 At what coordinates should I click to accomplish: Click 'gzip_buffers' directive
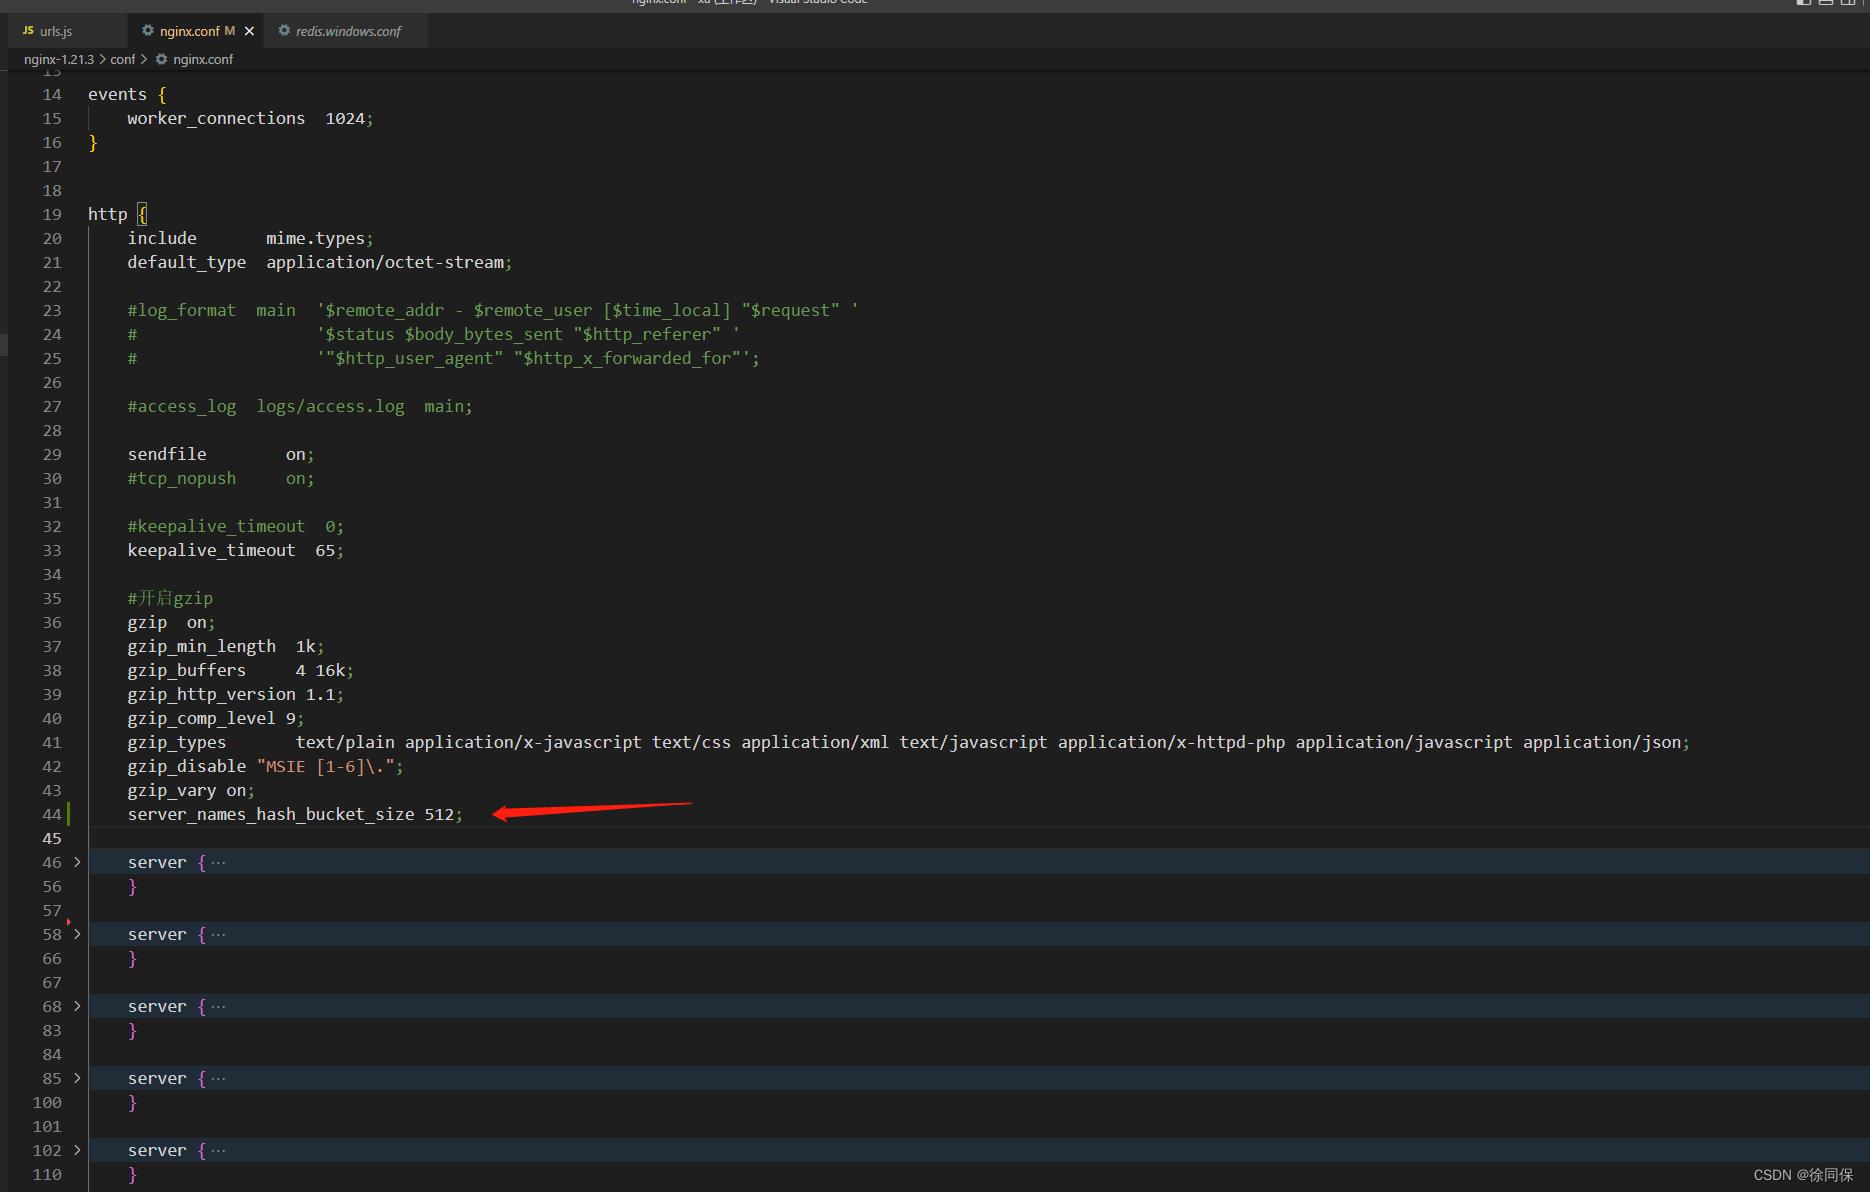point(186,670)
